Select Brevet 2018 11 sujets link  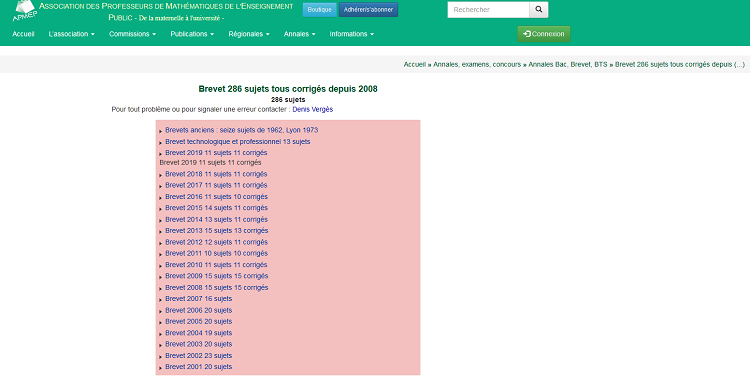pyautogui.click(x=216, y=174)
